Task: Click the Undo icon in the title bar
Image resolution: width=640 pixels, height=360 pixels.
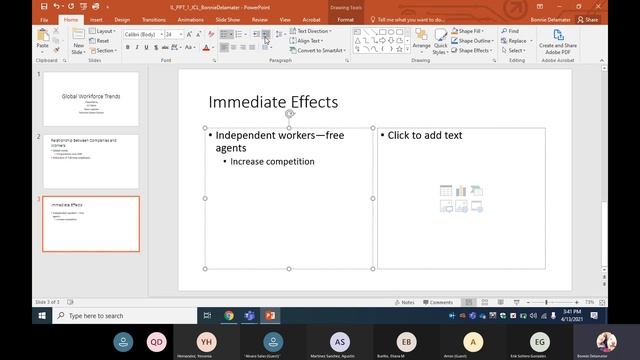Action: (x=56, y=7)
